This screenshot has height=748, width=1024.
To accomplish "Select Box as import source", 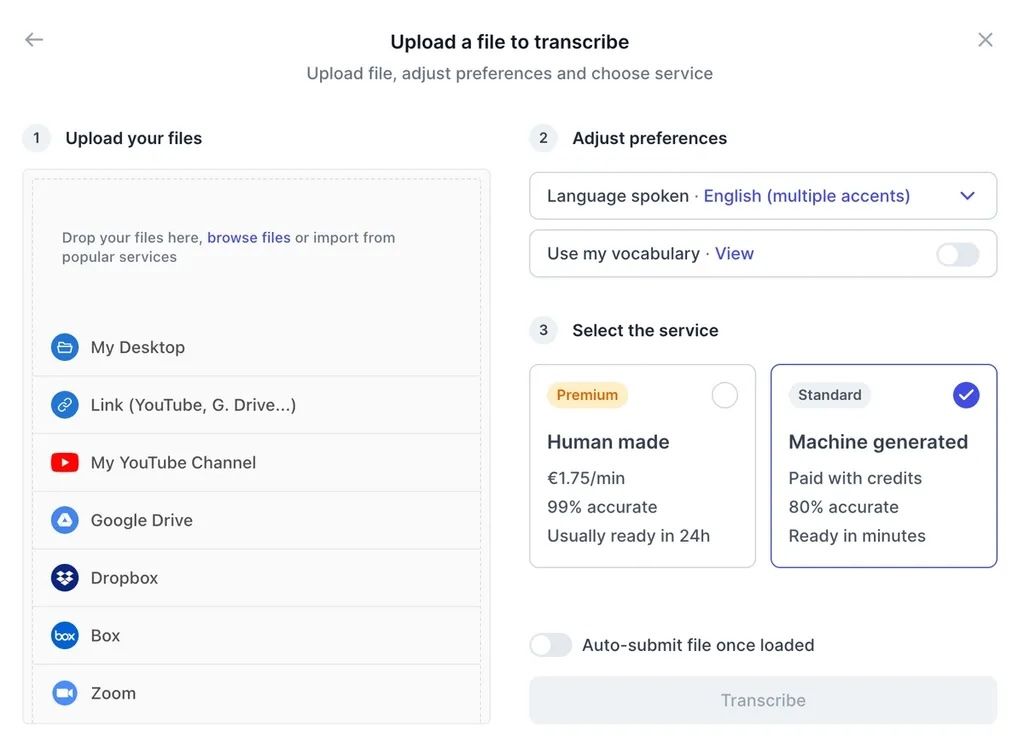I will pyautogui.click(x=63, y=635).
